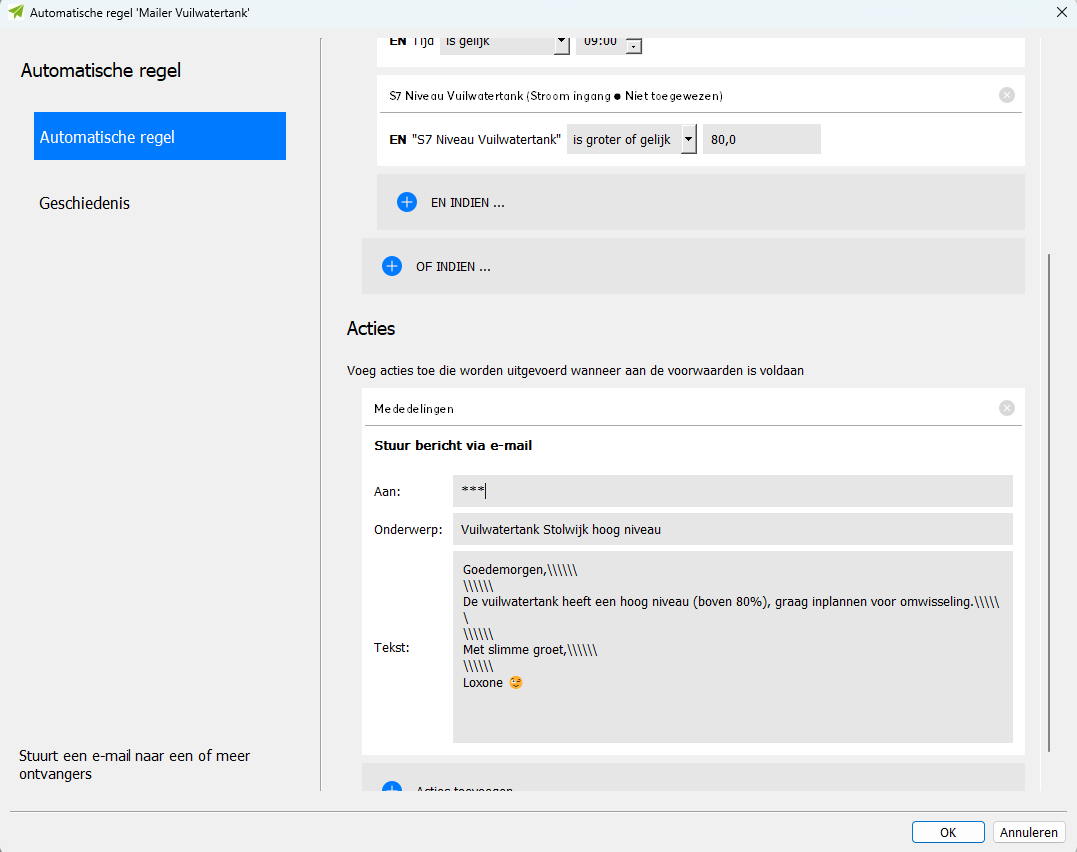The width and height of the screenshot is (1077, 852).
Task: Click the 09:00 time value field
Action: coord(600,42)
